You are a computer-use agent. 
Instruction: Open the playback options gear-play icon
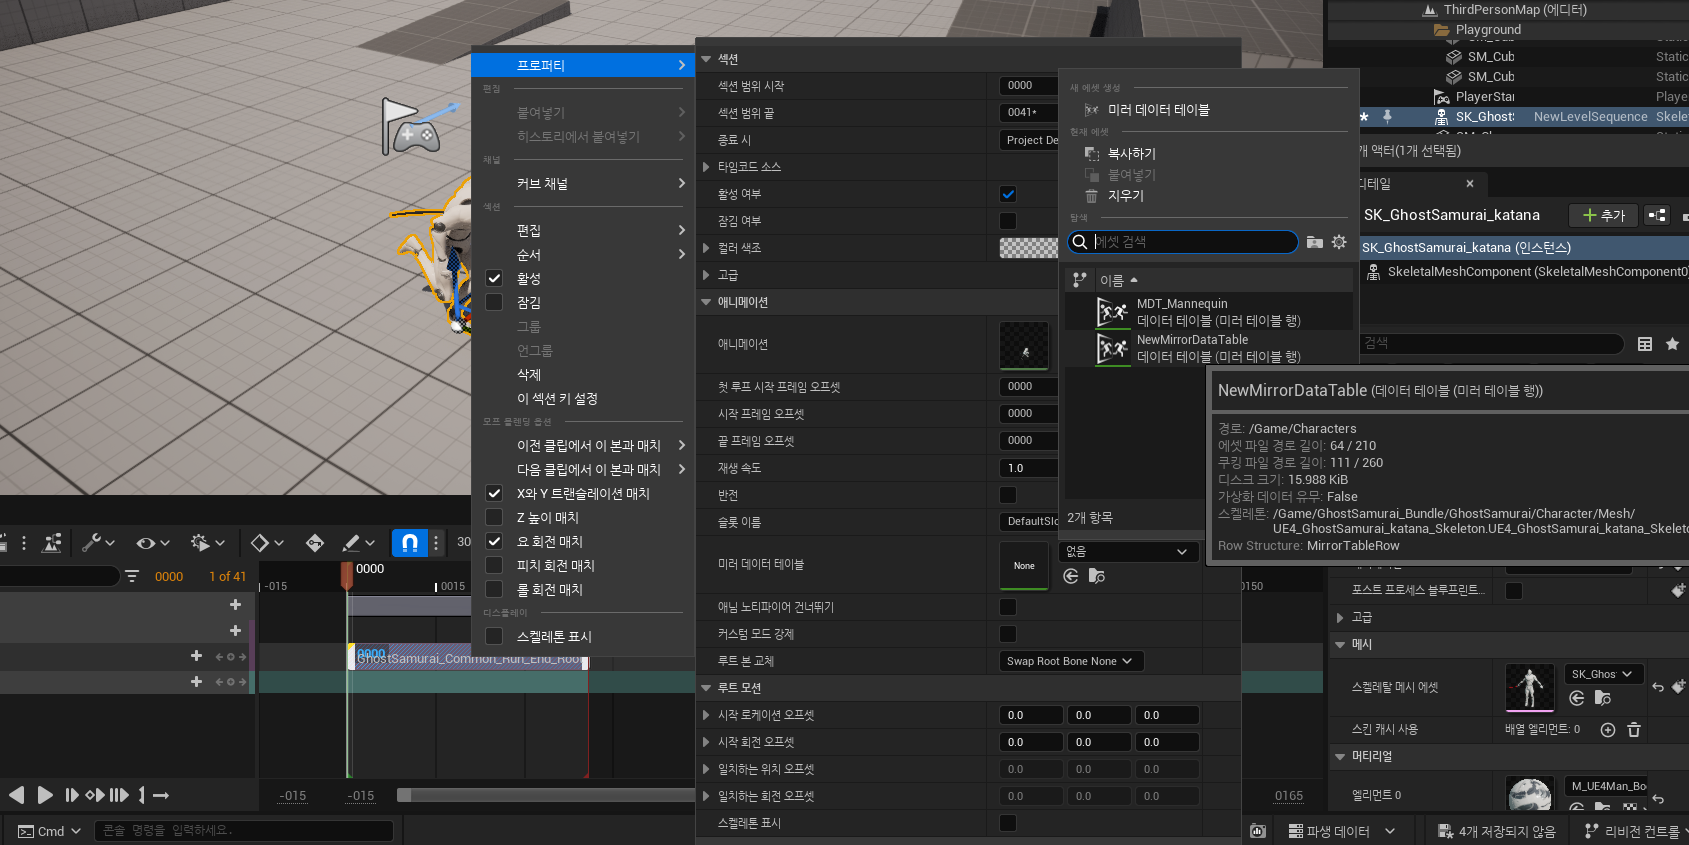[208, 542]
